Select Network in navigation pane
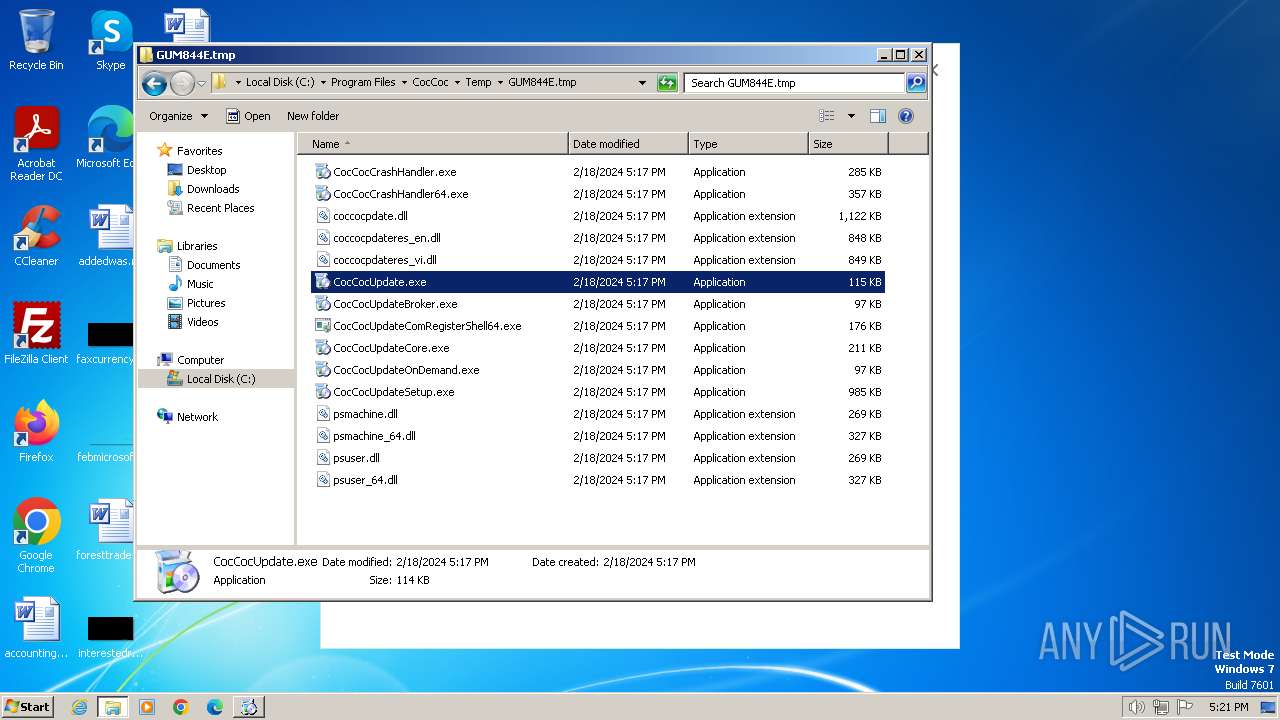Screen dimensions: 1280x720 point(197,417)
